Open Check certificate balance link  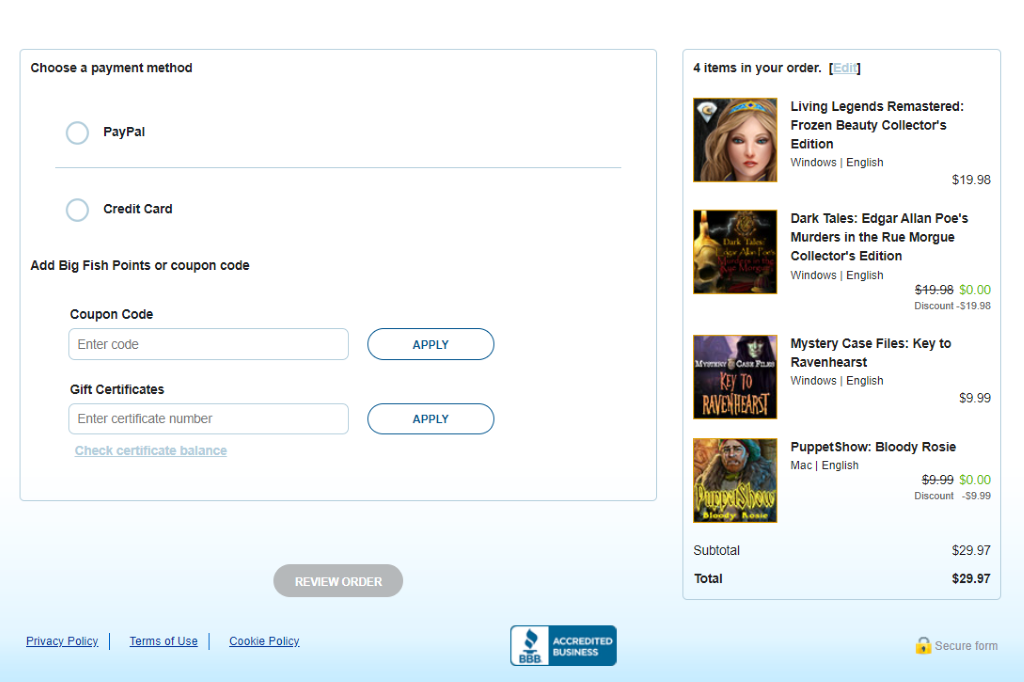[151, 451]
